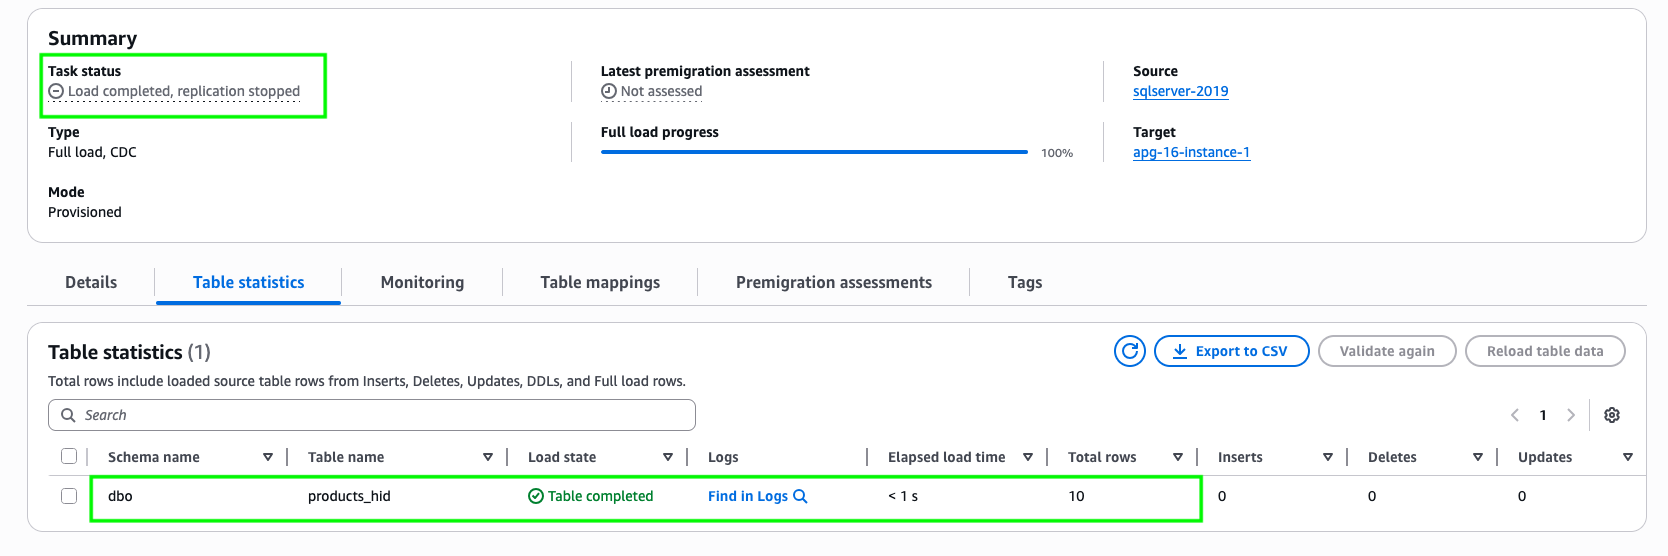This screenshot has width=1668, height=556.
Task: Open the sqlserver-2019 source link
Action: pyautogui.click(x=1180, y=91)
